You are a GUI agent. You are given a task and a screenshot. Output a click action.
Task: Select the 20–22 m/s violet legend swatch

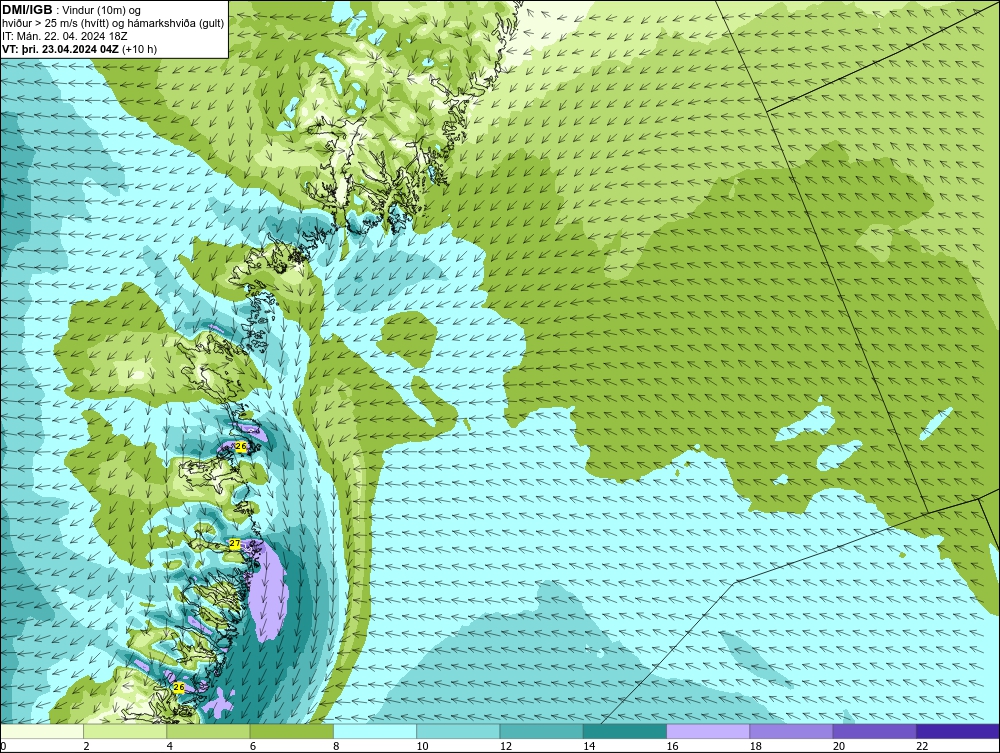click(x=874, y=731)
